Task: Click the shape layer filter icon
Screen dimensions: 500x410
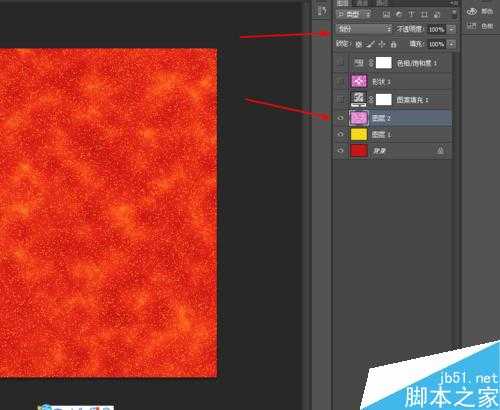Action: pyautogui.click(x=424, y=14)
